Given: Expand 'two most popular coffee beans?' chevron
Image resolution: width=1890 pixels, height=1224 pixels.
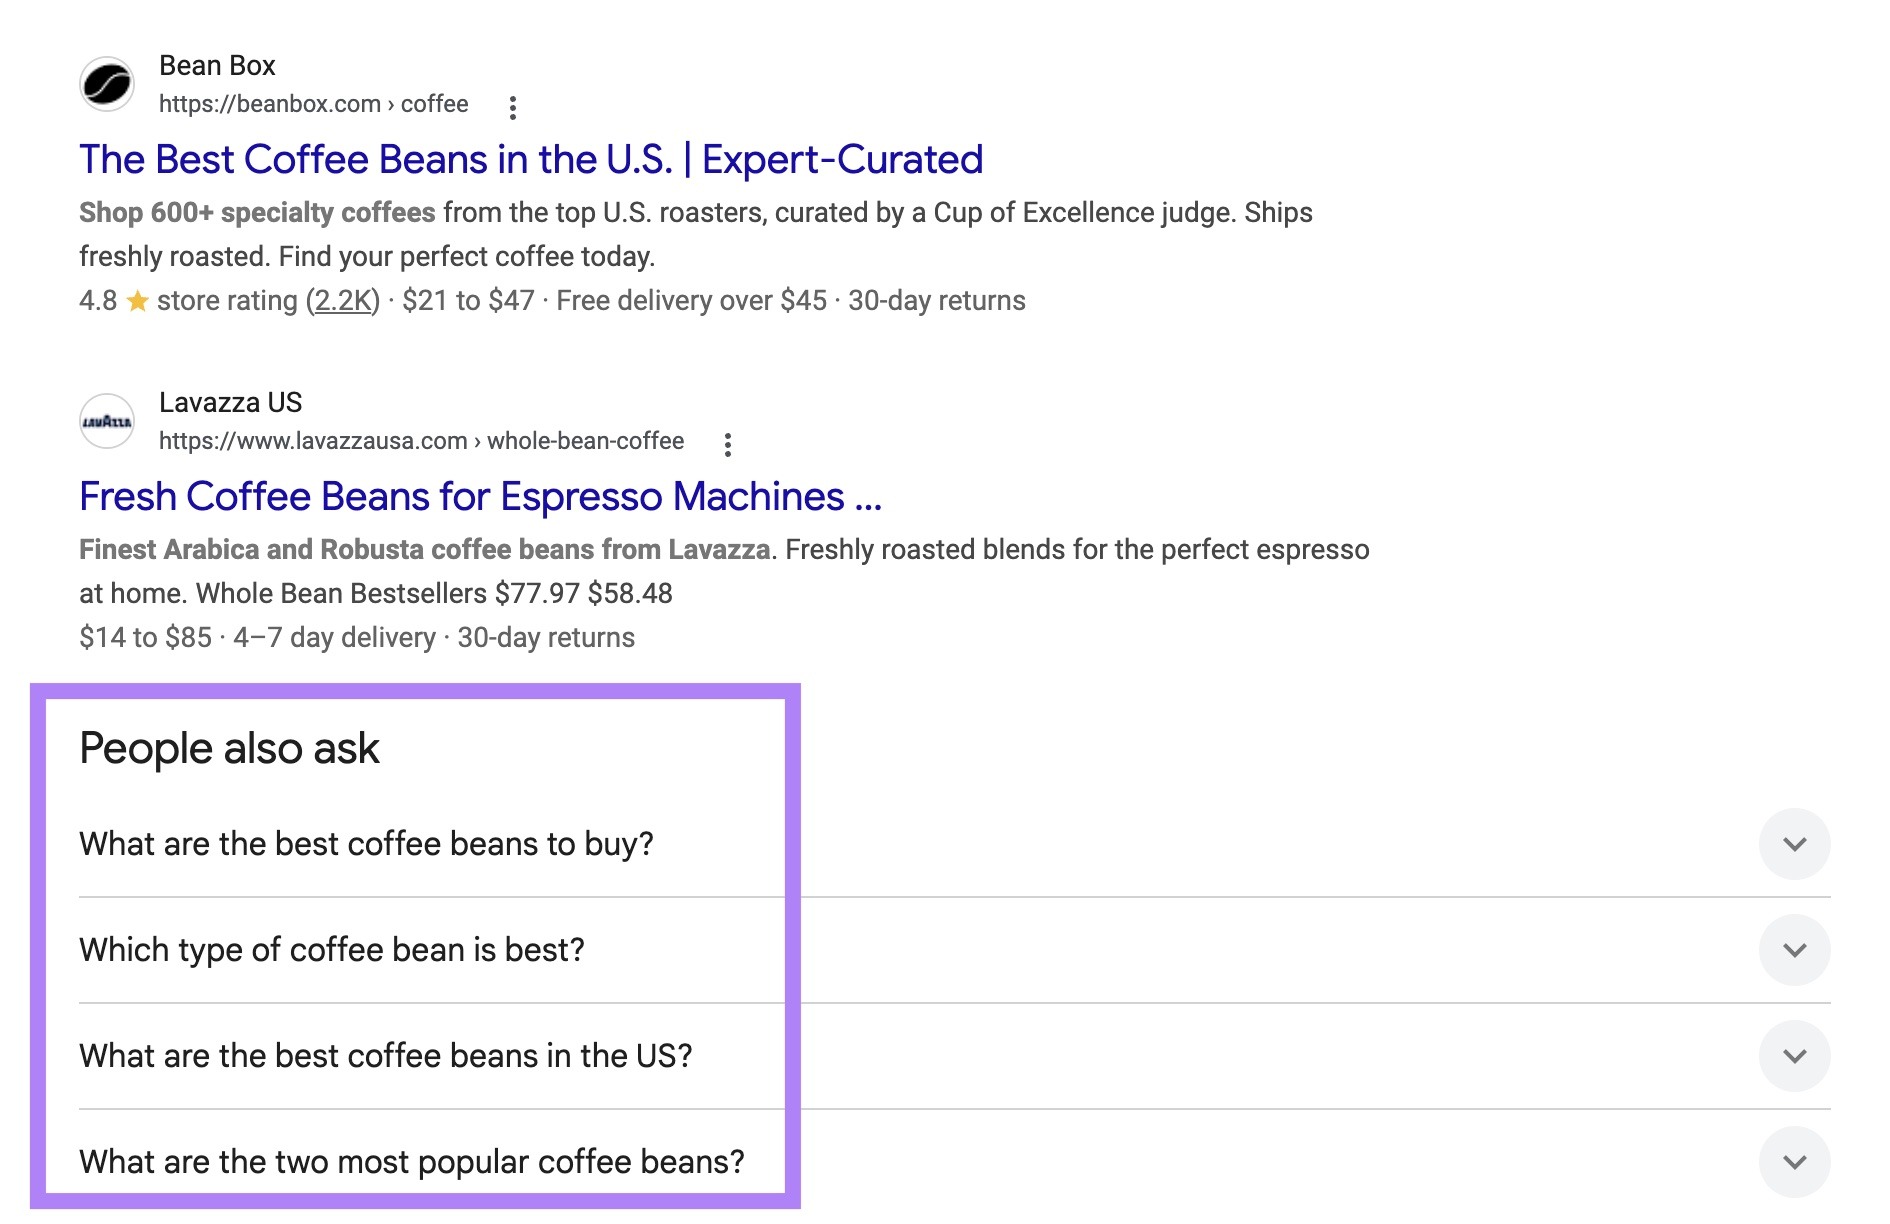Looking at the screenshot, I should click(1795, 1162).
